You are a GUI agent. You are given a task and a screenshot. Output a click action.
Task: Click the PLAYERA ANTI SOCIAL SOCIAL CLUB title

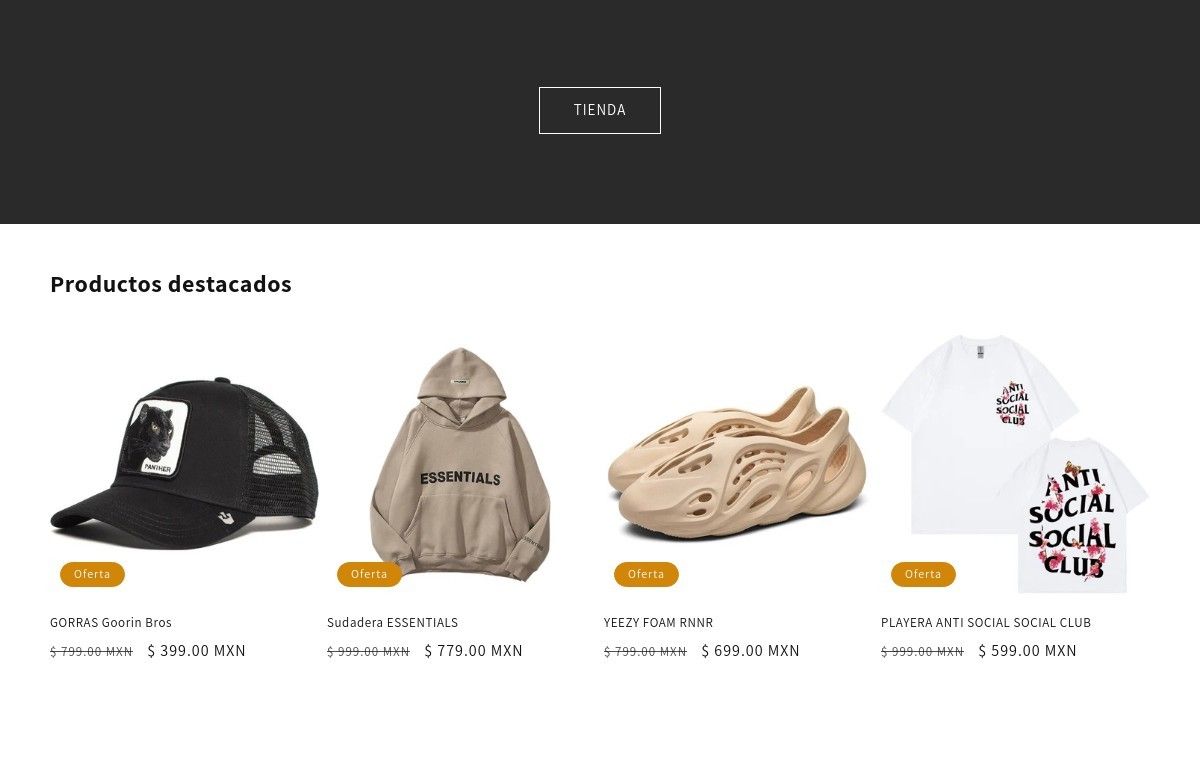coord(986,623)
